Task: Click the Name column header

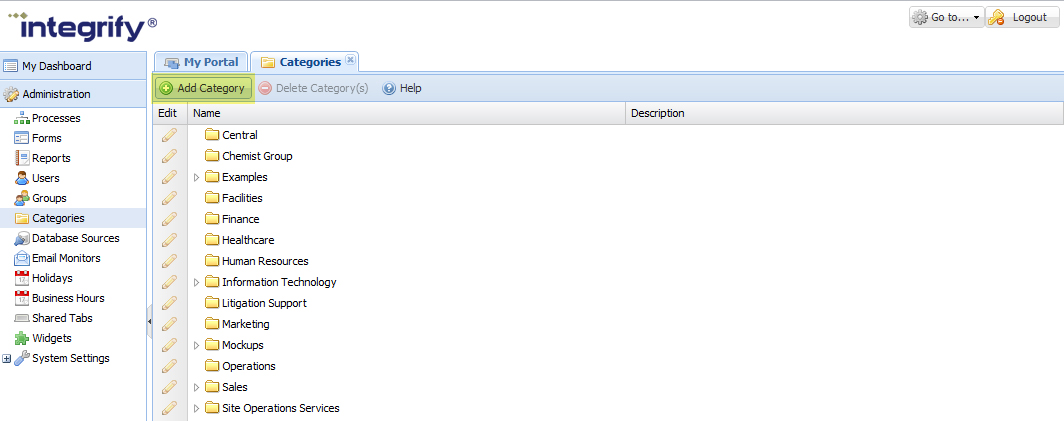Action: pyautogui.click(x=406, y=113)
